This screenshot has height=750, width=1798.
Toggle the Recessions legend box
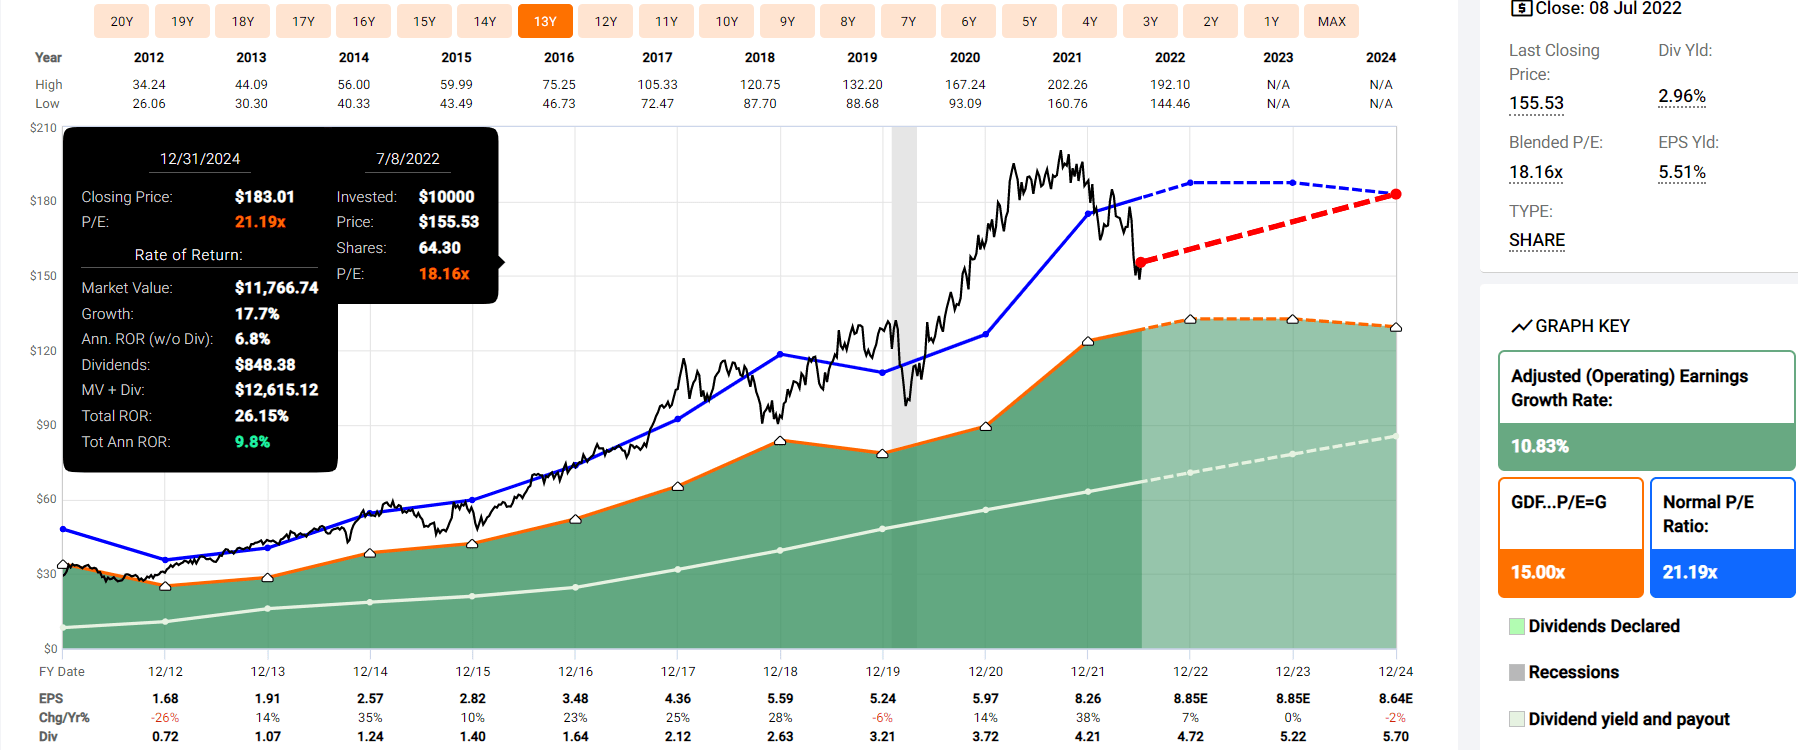[x=1517, y=672]
